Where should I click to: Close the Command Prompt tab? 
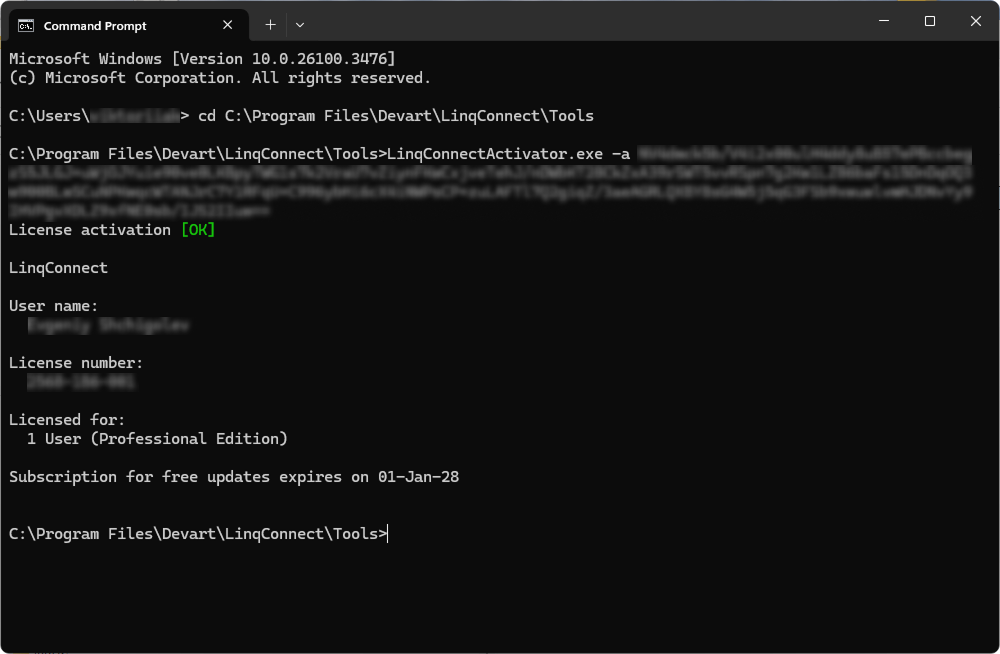(227, 24)
